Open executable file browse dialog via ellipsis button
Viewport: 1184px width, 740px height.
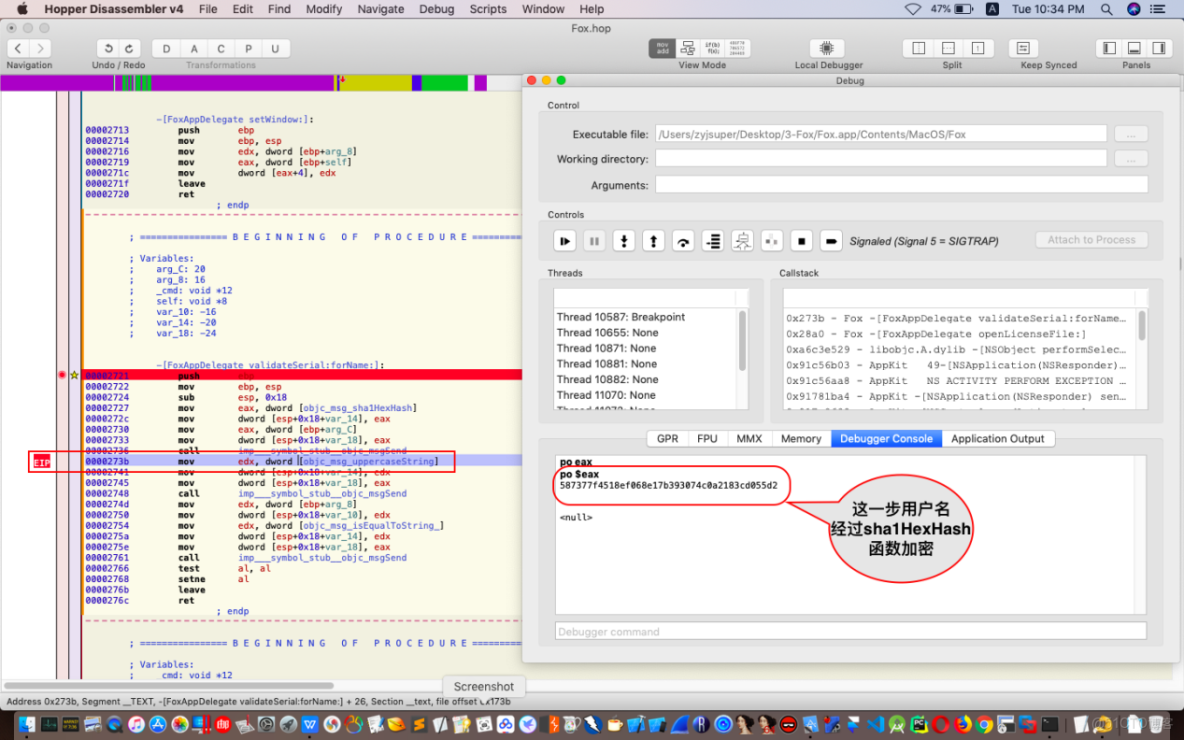(x=1131, y=133)
